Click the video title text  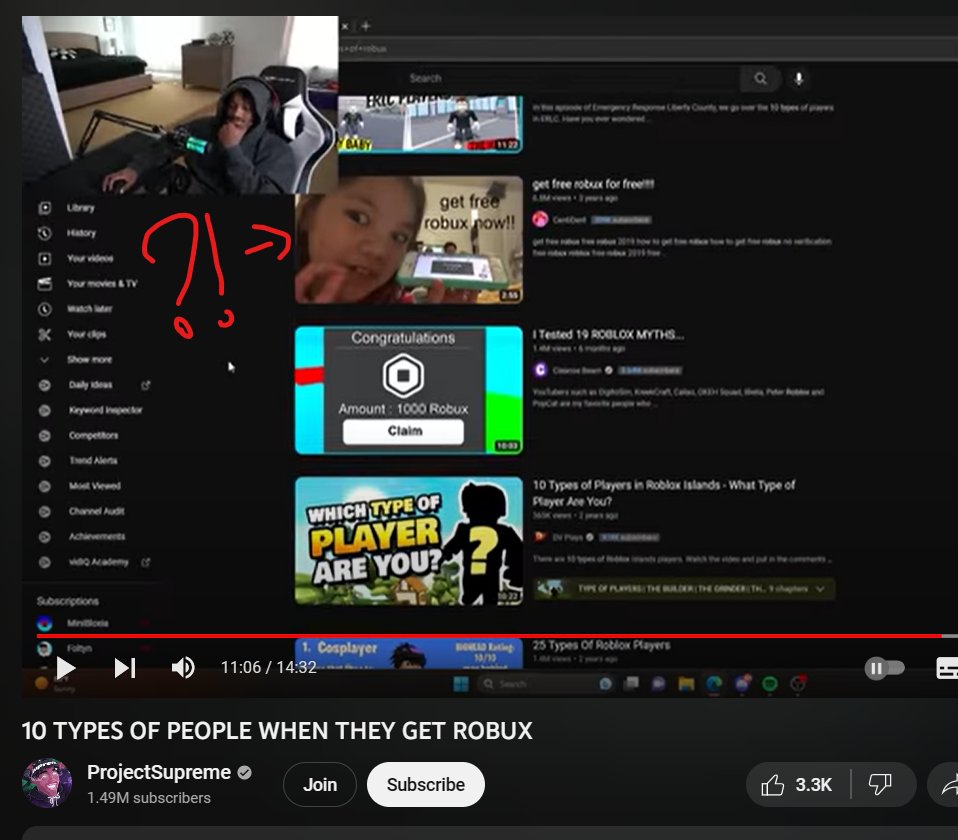[x=277, y=731]
